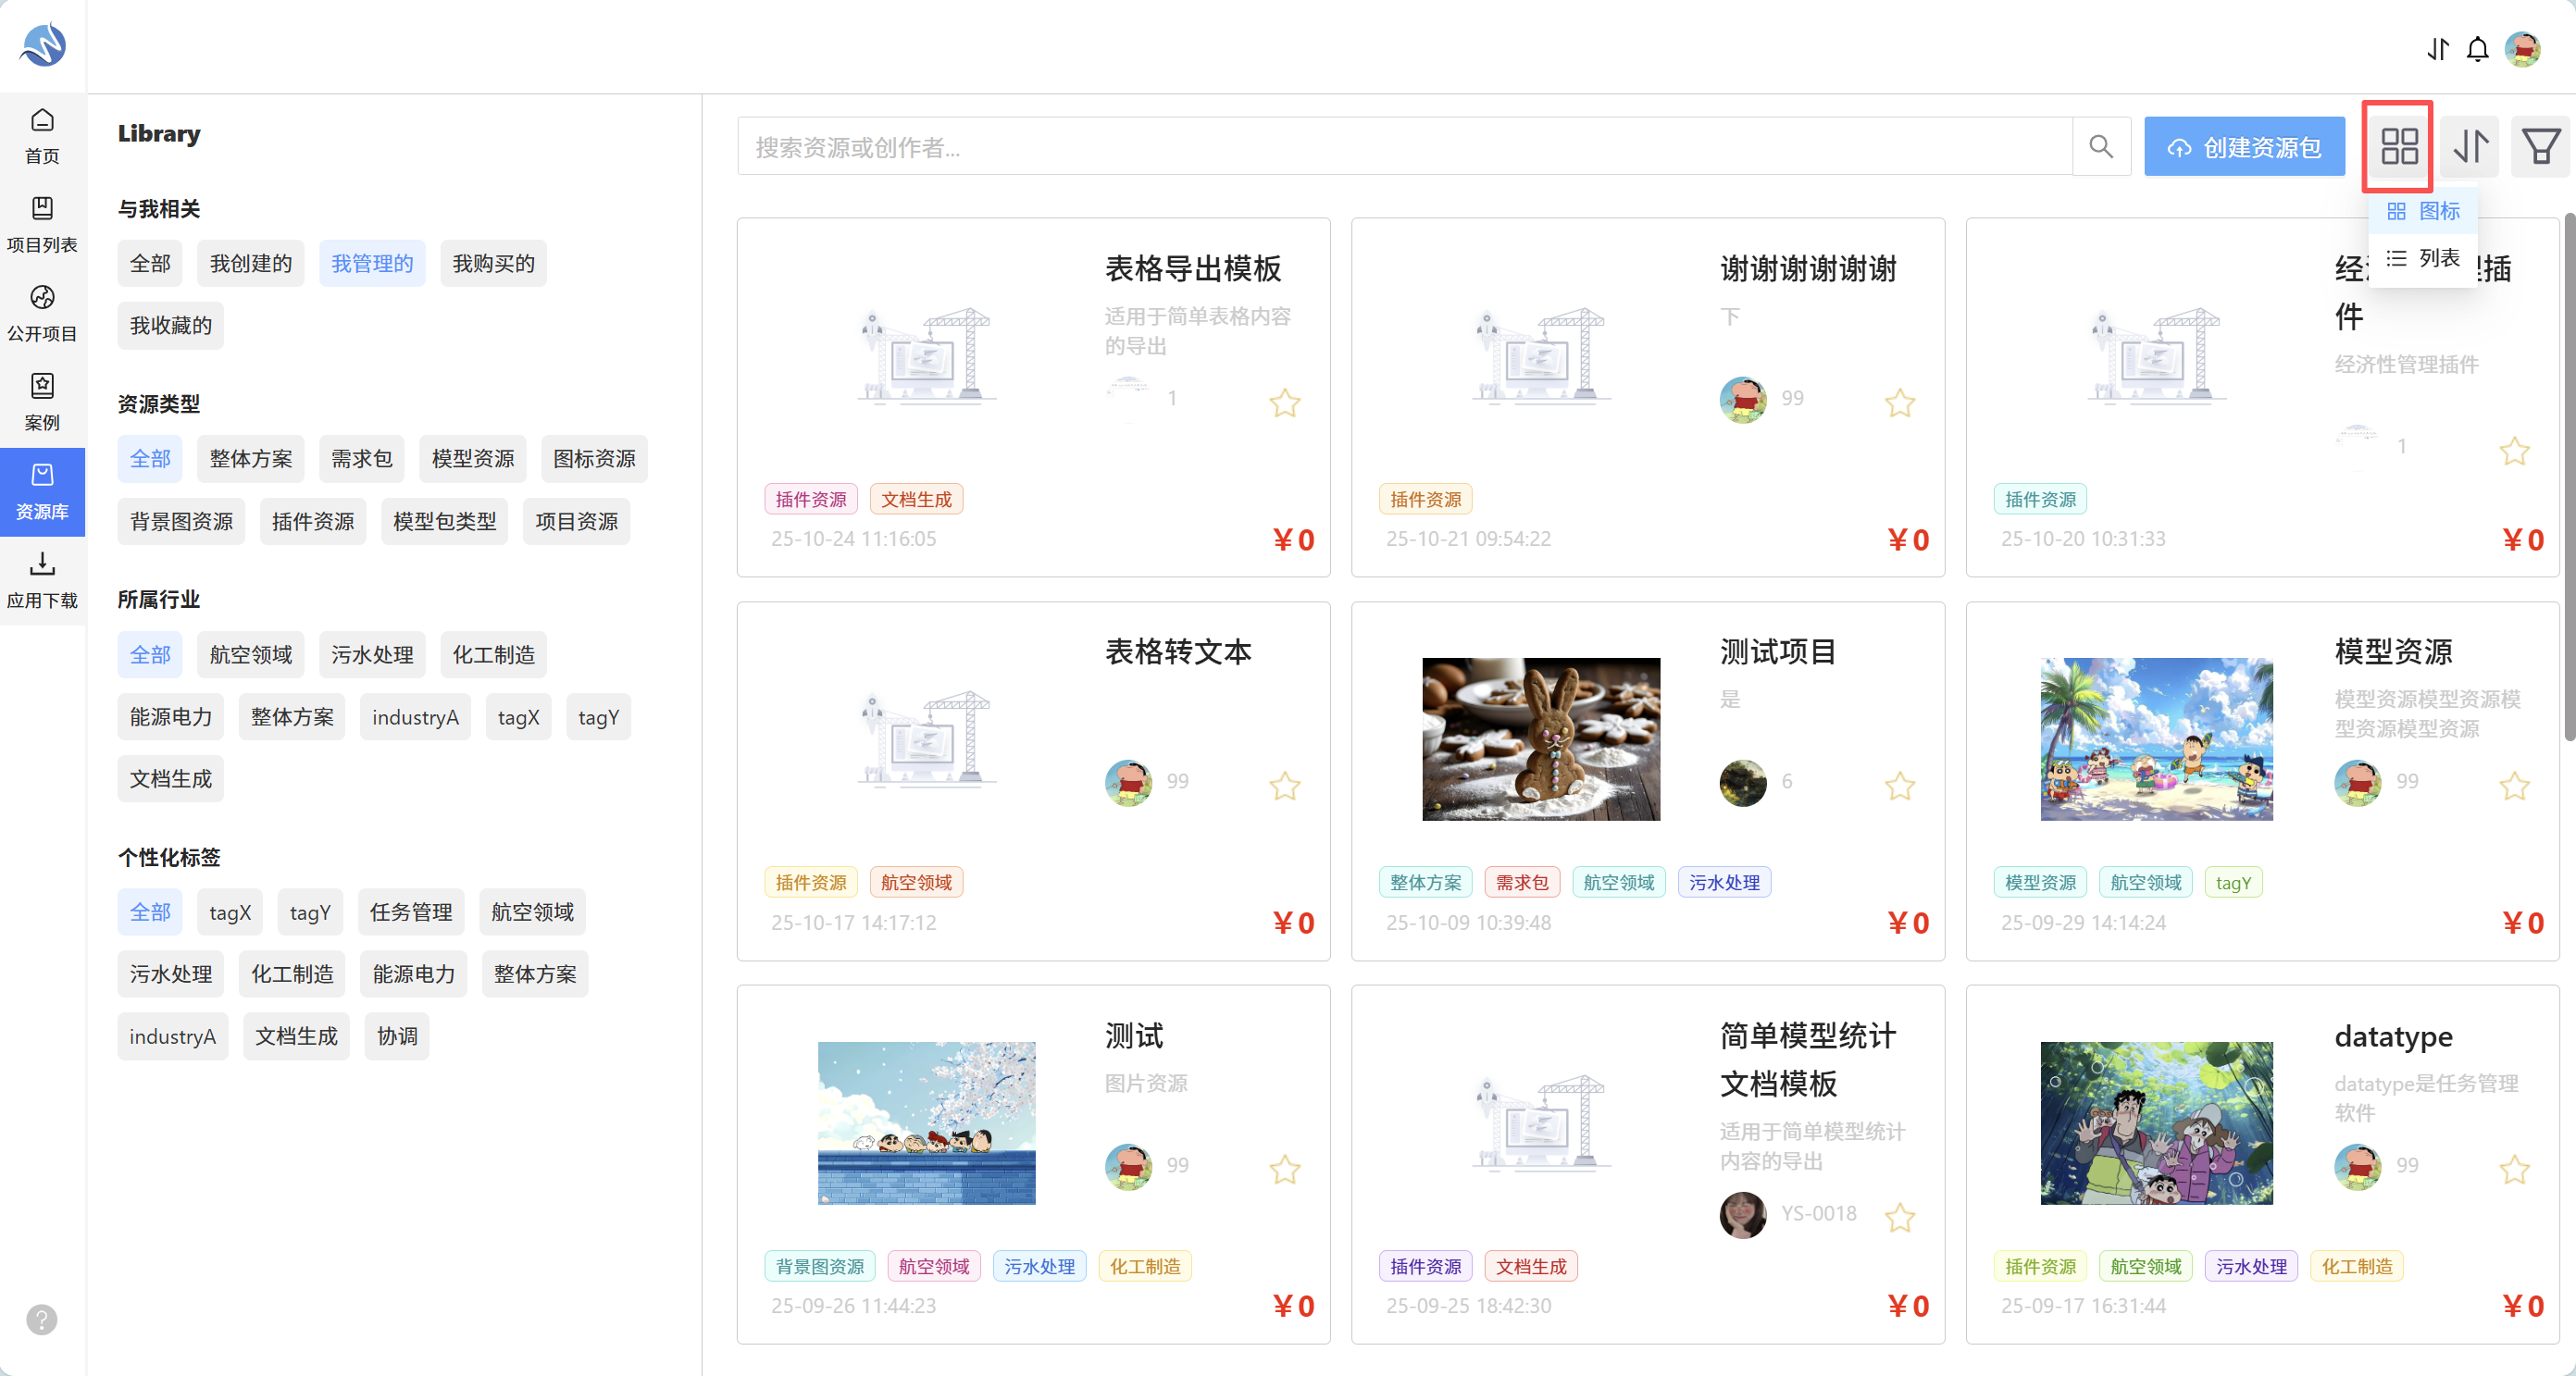
Task: Click the search magnifier icon
Action: tap(2101, 147)
